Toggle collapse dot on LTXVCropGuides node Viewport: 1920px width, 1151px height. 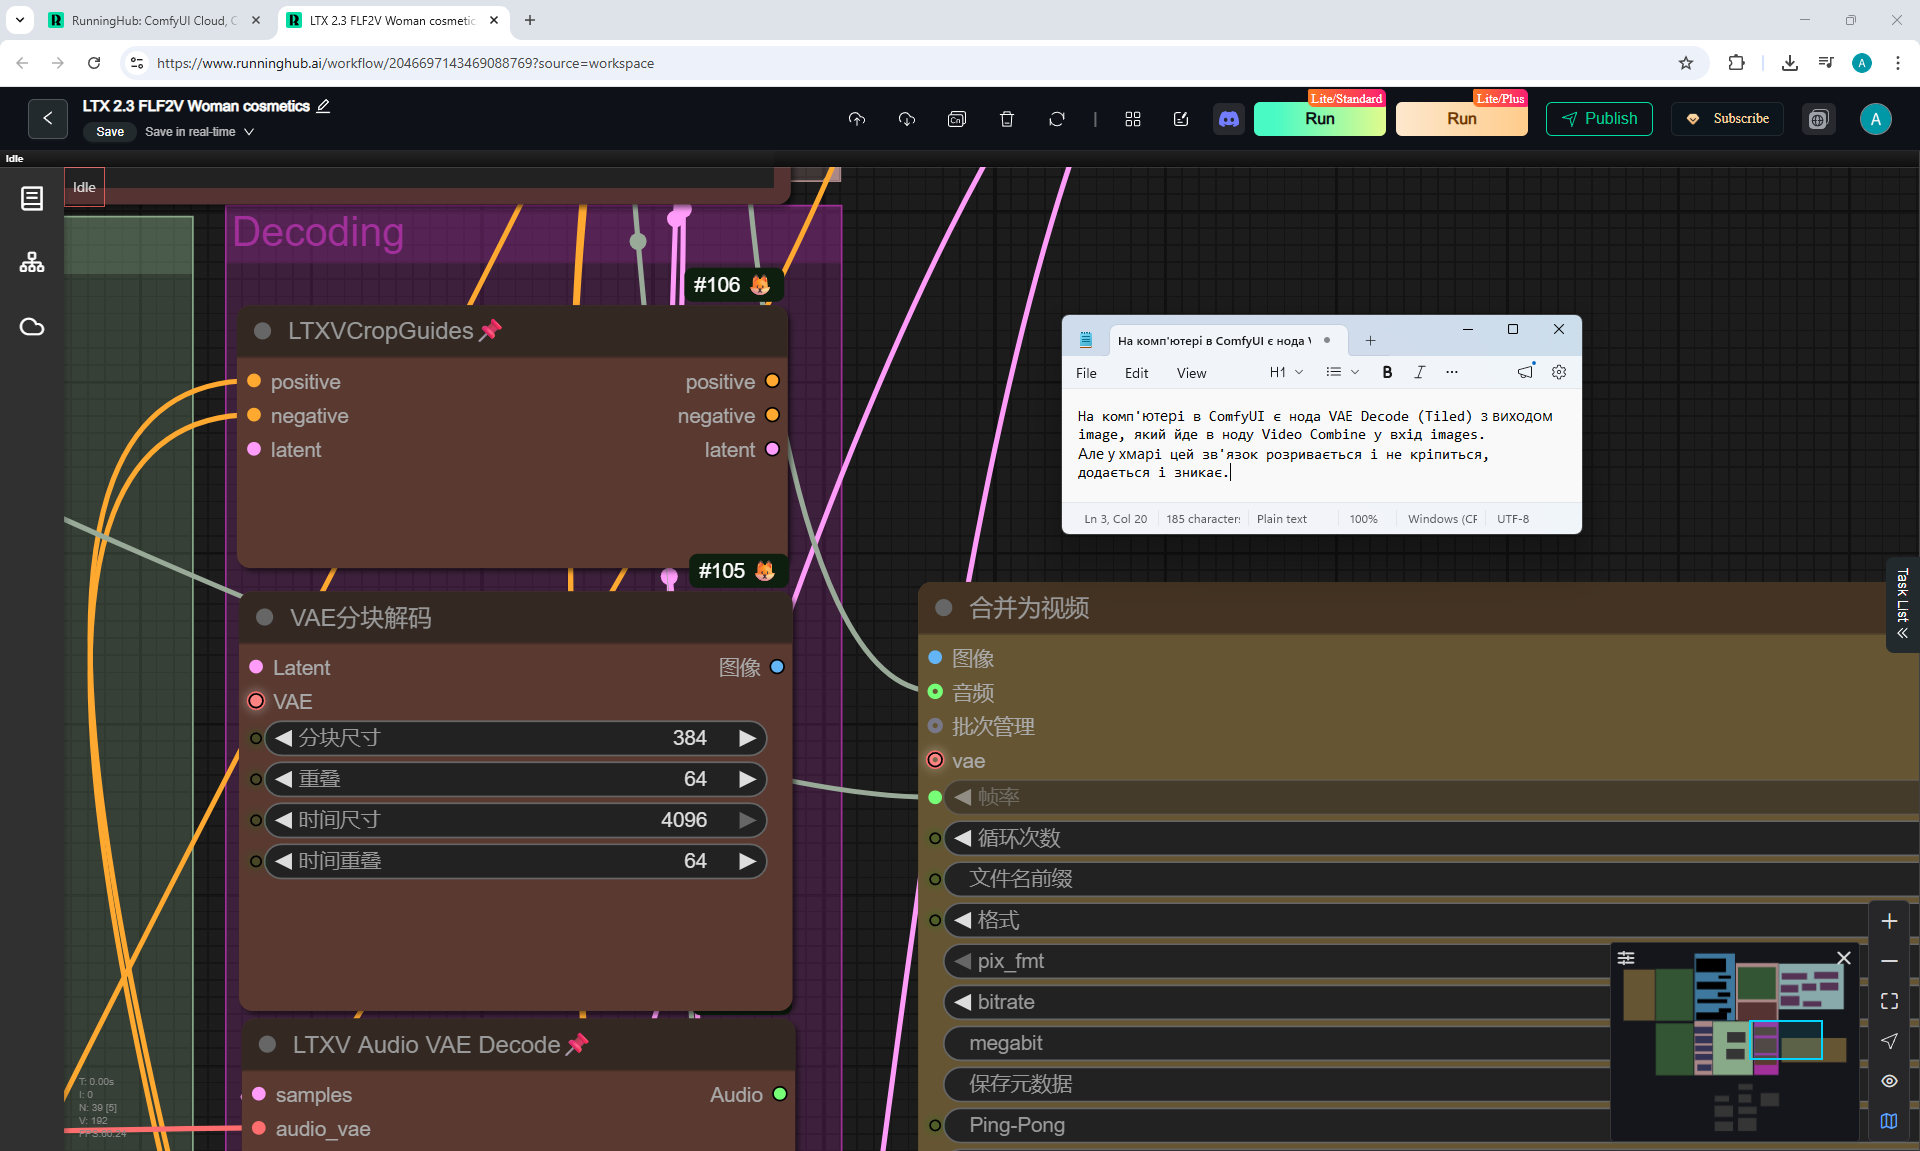click(x=263, y=331)
